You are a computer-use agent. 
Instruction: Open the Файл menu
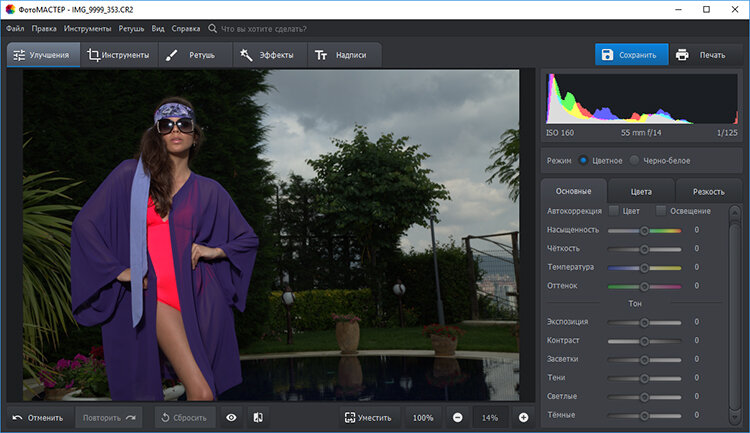(x=15, y=29)
